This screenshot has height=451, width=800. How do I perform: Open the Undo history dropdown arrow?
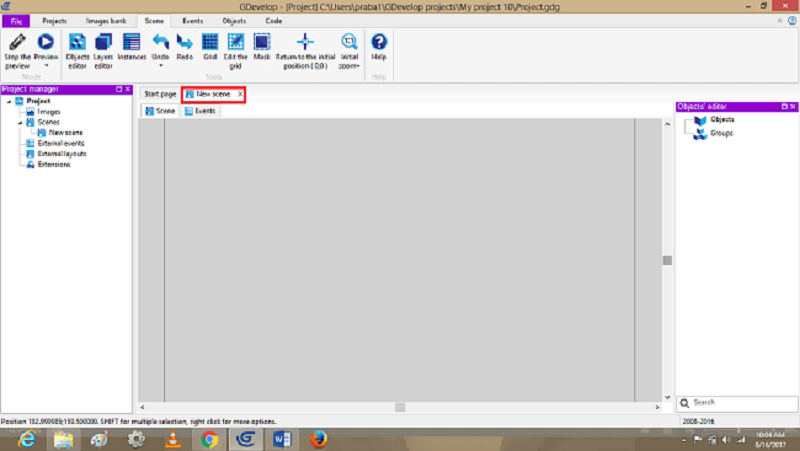pyautogui.click(x=161, y=66)
